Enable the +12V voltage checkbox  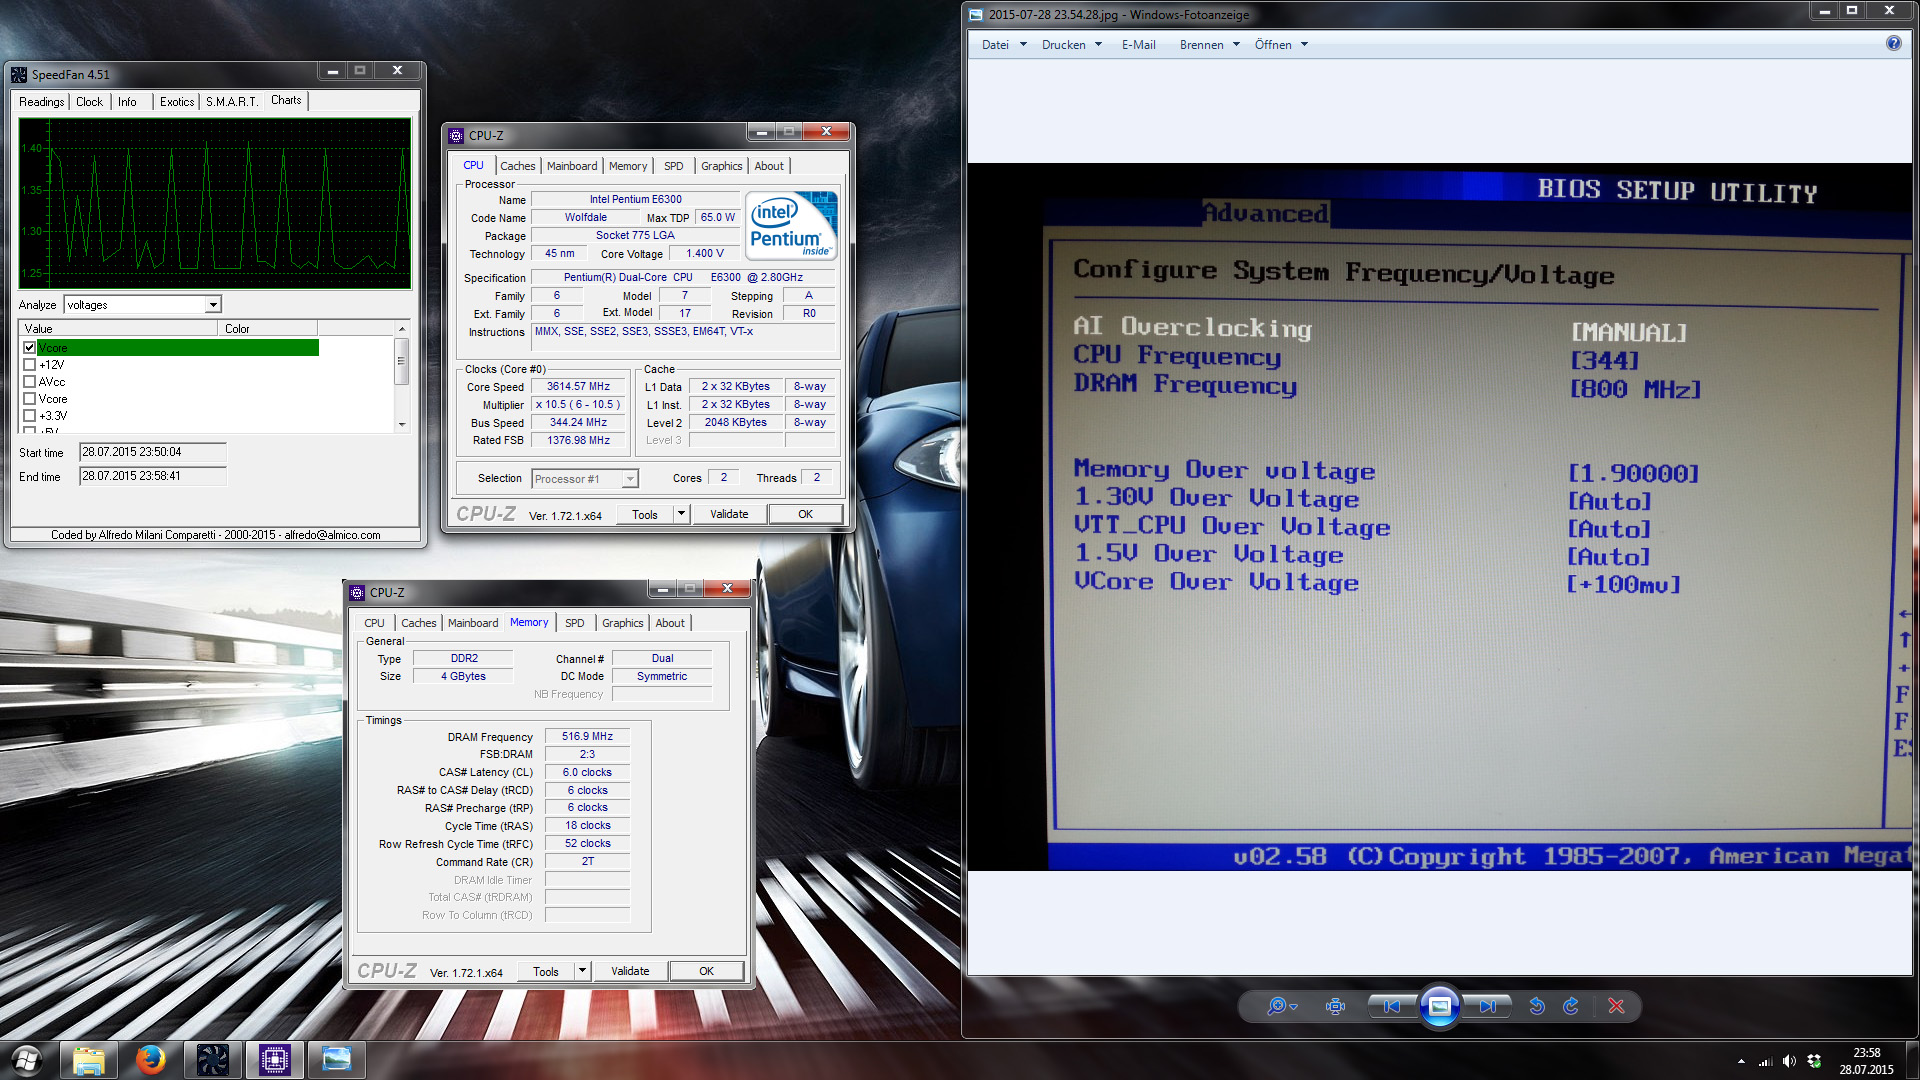30,365
